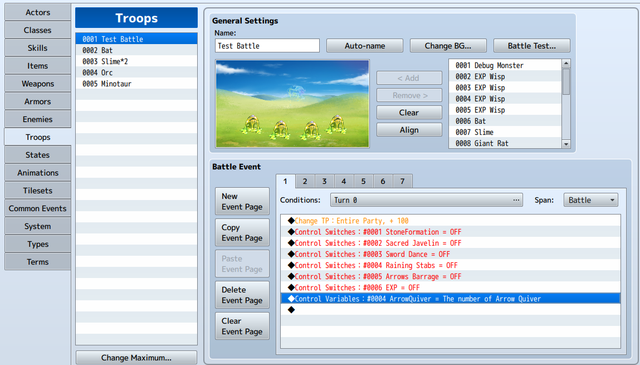Open the Weapons tab
Image resolution: width=640 pixels, height=365 pixels.
(x=38, y=84)
